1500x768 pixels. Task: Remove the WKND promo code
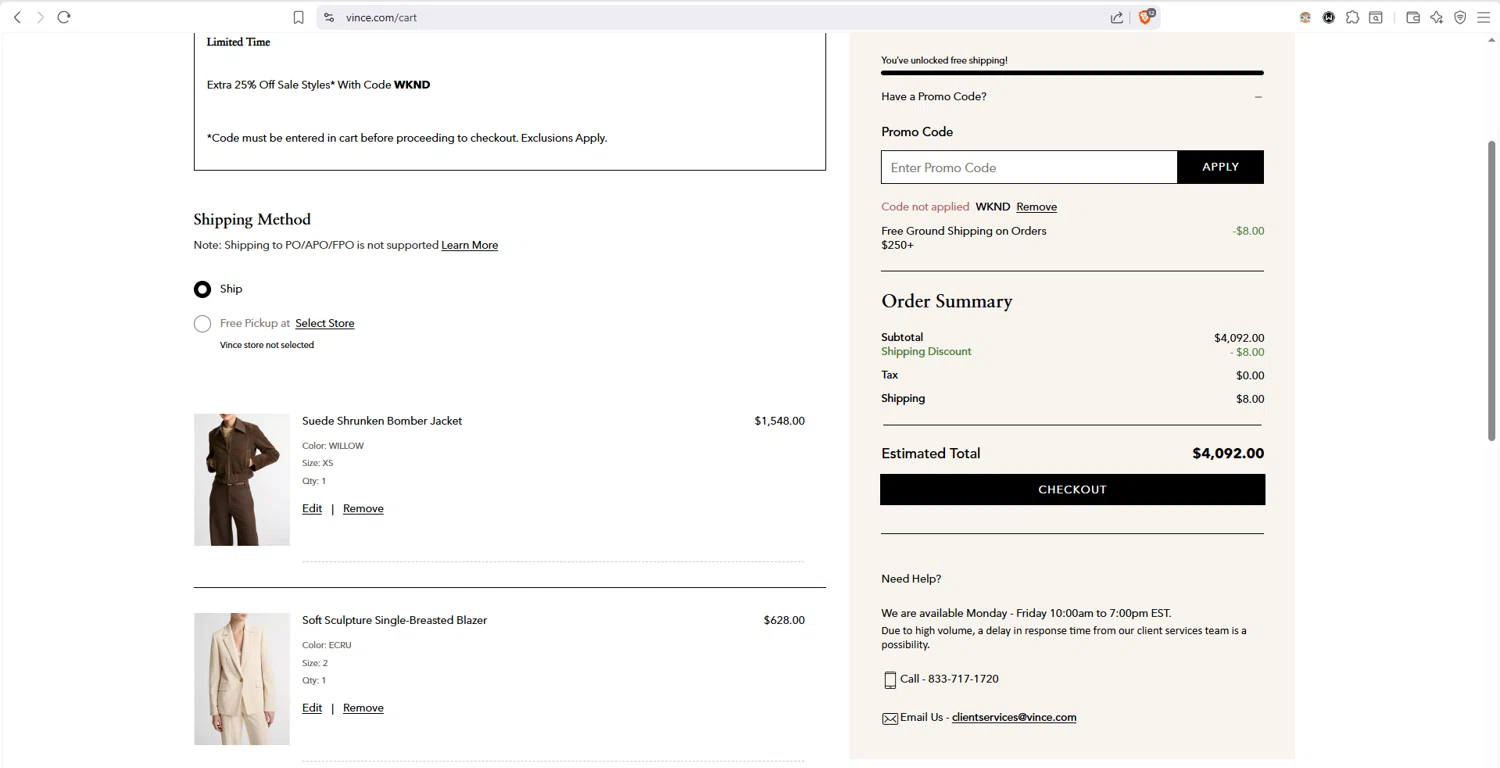1036,207
